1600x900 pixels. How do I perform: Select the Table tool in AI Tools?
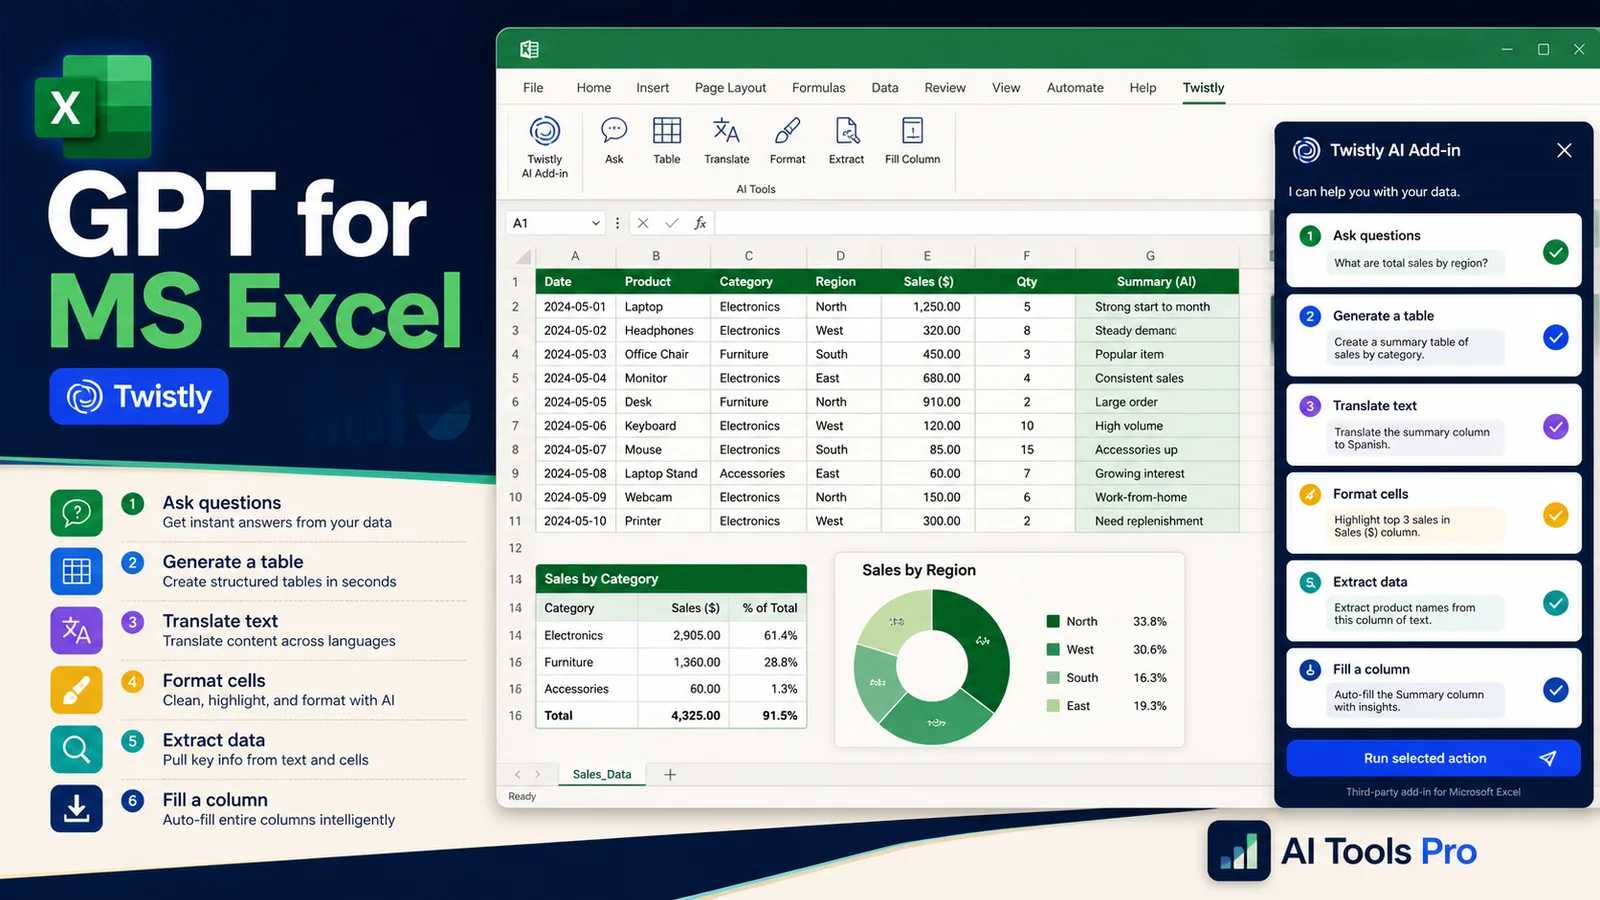tap(667, 141)
